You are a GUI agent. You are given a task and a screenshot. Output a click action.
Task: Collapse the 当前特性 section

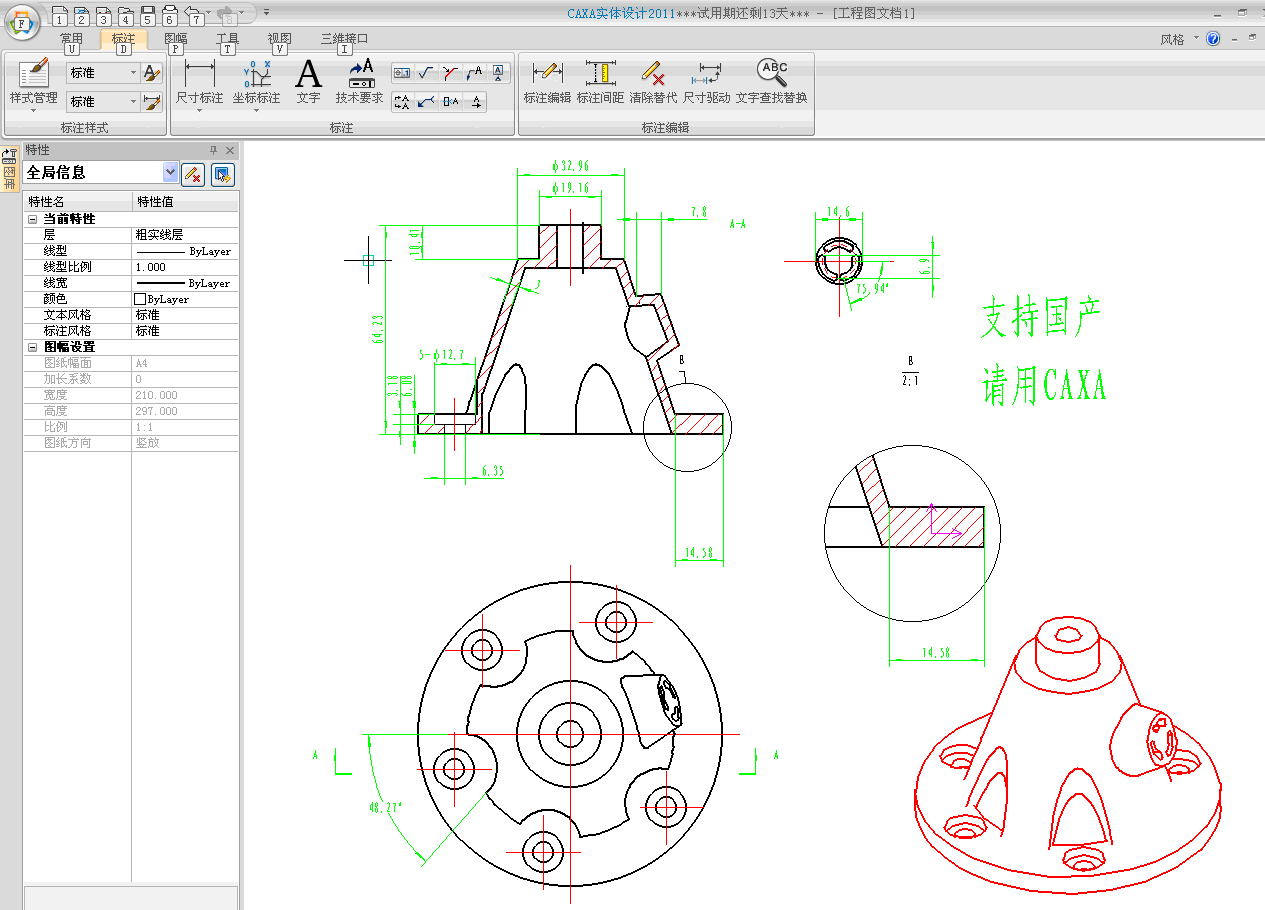pos(32,219)
